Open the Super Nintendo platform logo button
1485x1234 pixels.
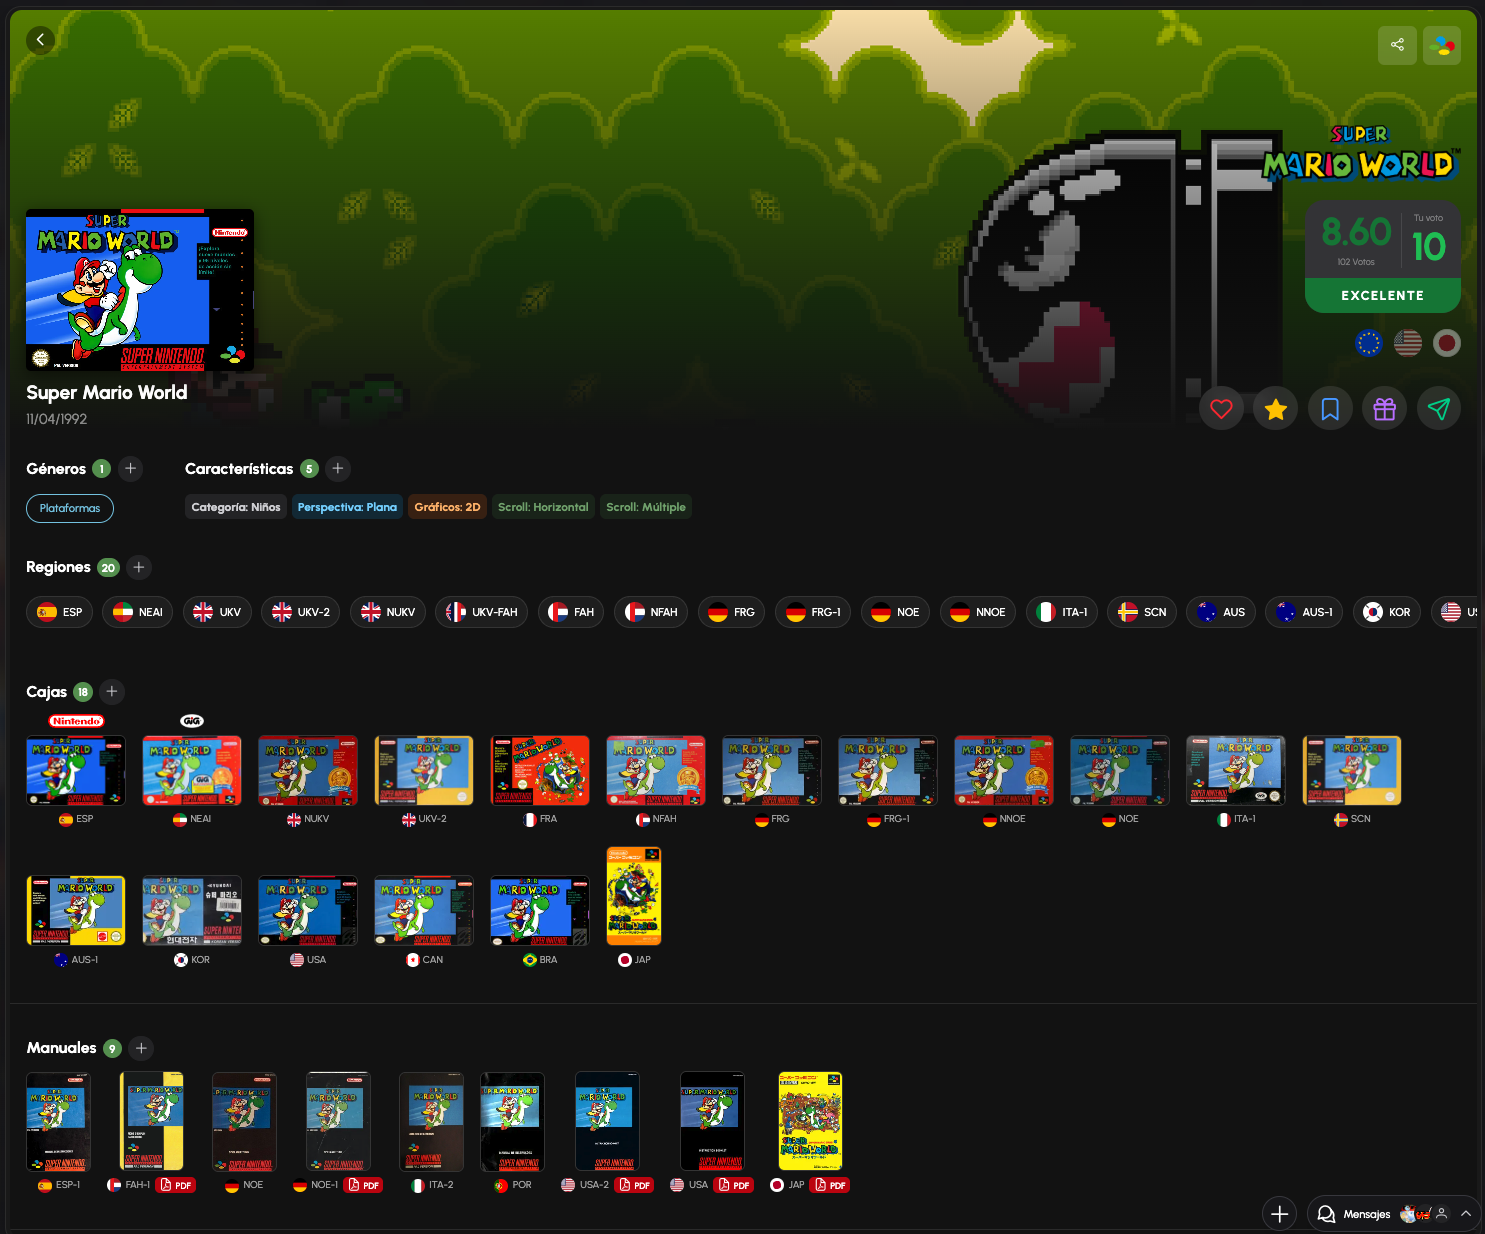click(x=1442, y=45)
